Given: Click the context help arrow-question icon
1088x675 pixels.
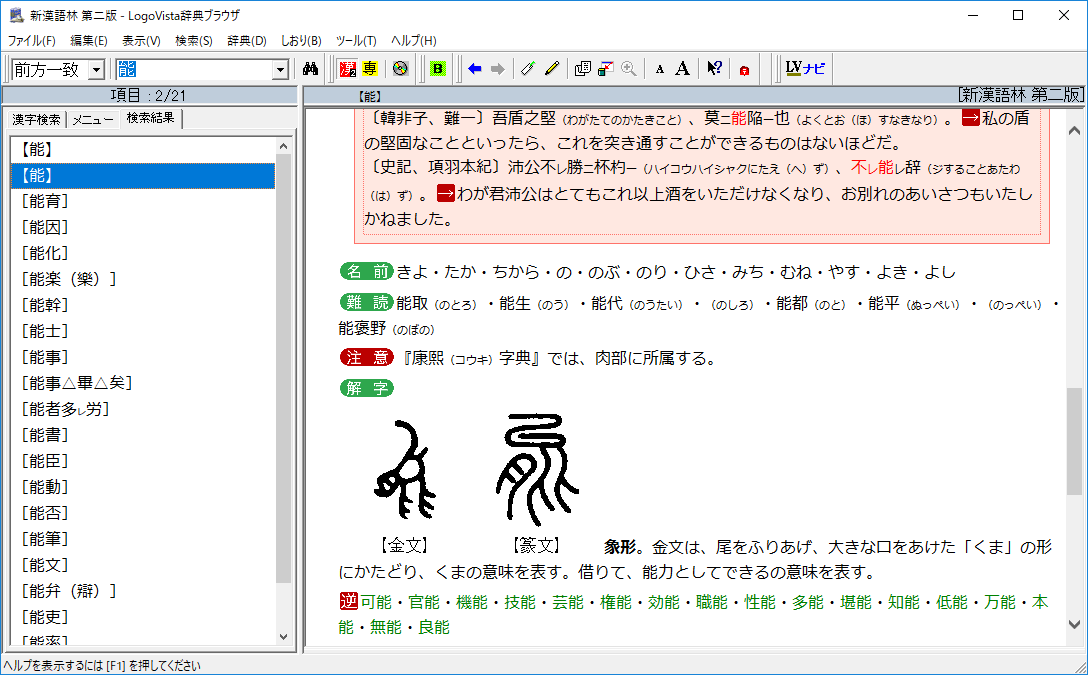Looking at the screenshot, I should pyautogui.click(x=714, y=69).
